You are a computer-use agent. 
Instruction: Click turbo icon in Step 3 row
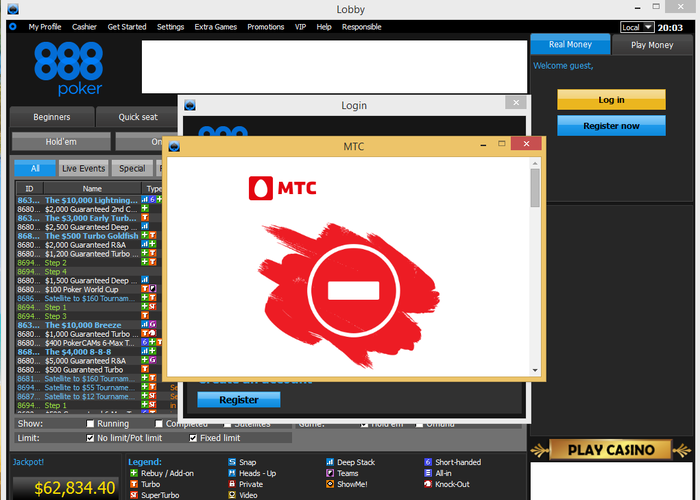tap(145, 316)
